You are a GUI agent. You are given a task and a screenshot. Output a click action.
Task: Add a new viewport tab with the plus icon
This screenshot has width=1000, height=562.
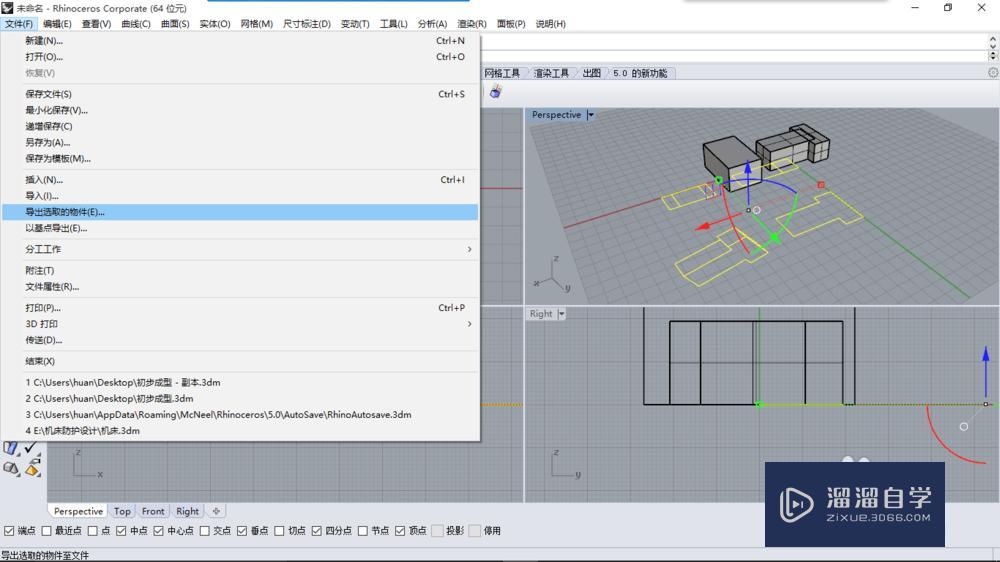point(216,511)
